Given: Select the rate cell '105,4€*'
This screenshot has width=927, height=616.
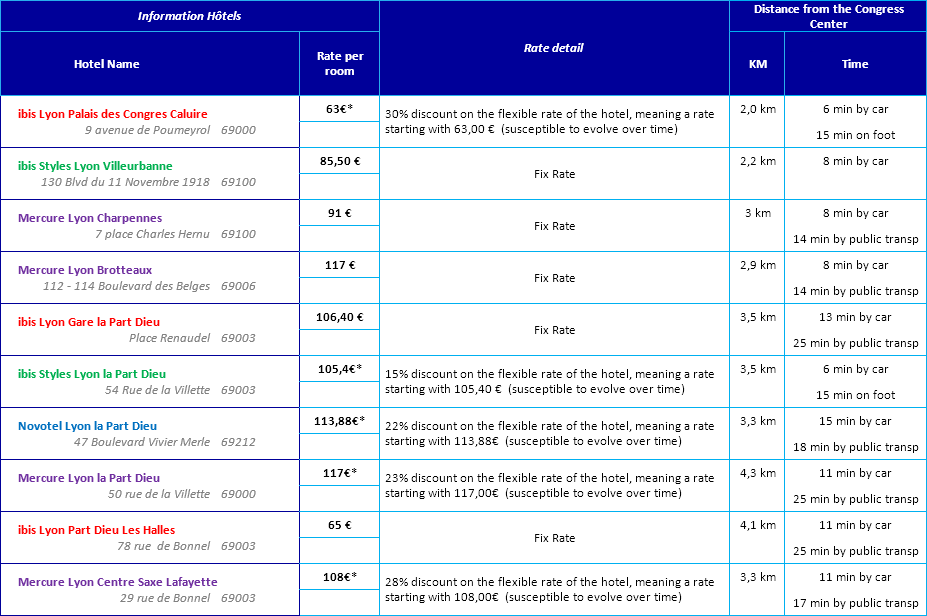Looking at the screenshot, I should (x=339, y=369).
